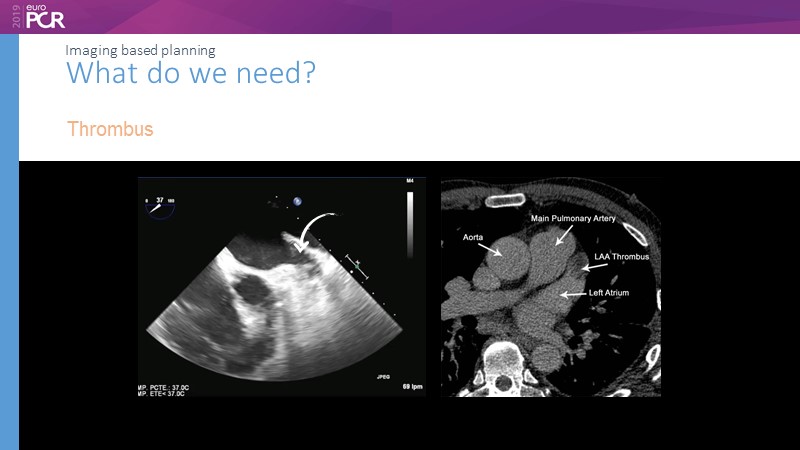Viewport: 800px width, 450px height.
Task: Click the euroPCR logo
Action: 38,16
